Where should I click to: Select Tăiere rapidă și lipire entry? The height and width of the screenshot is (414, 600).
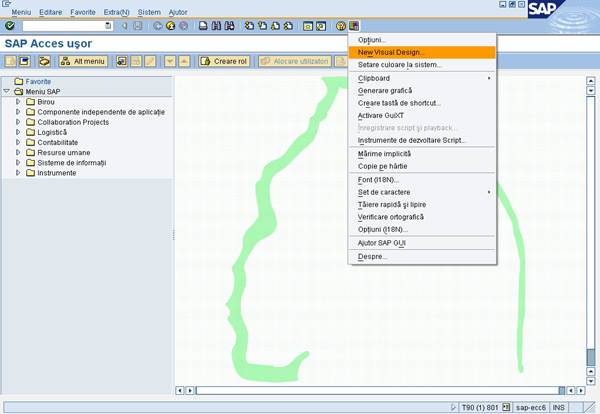click(x=422, y=205)
